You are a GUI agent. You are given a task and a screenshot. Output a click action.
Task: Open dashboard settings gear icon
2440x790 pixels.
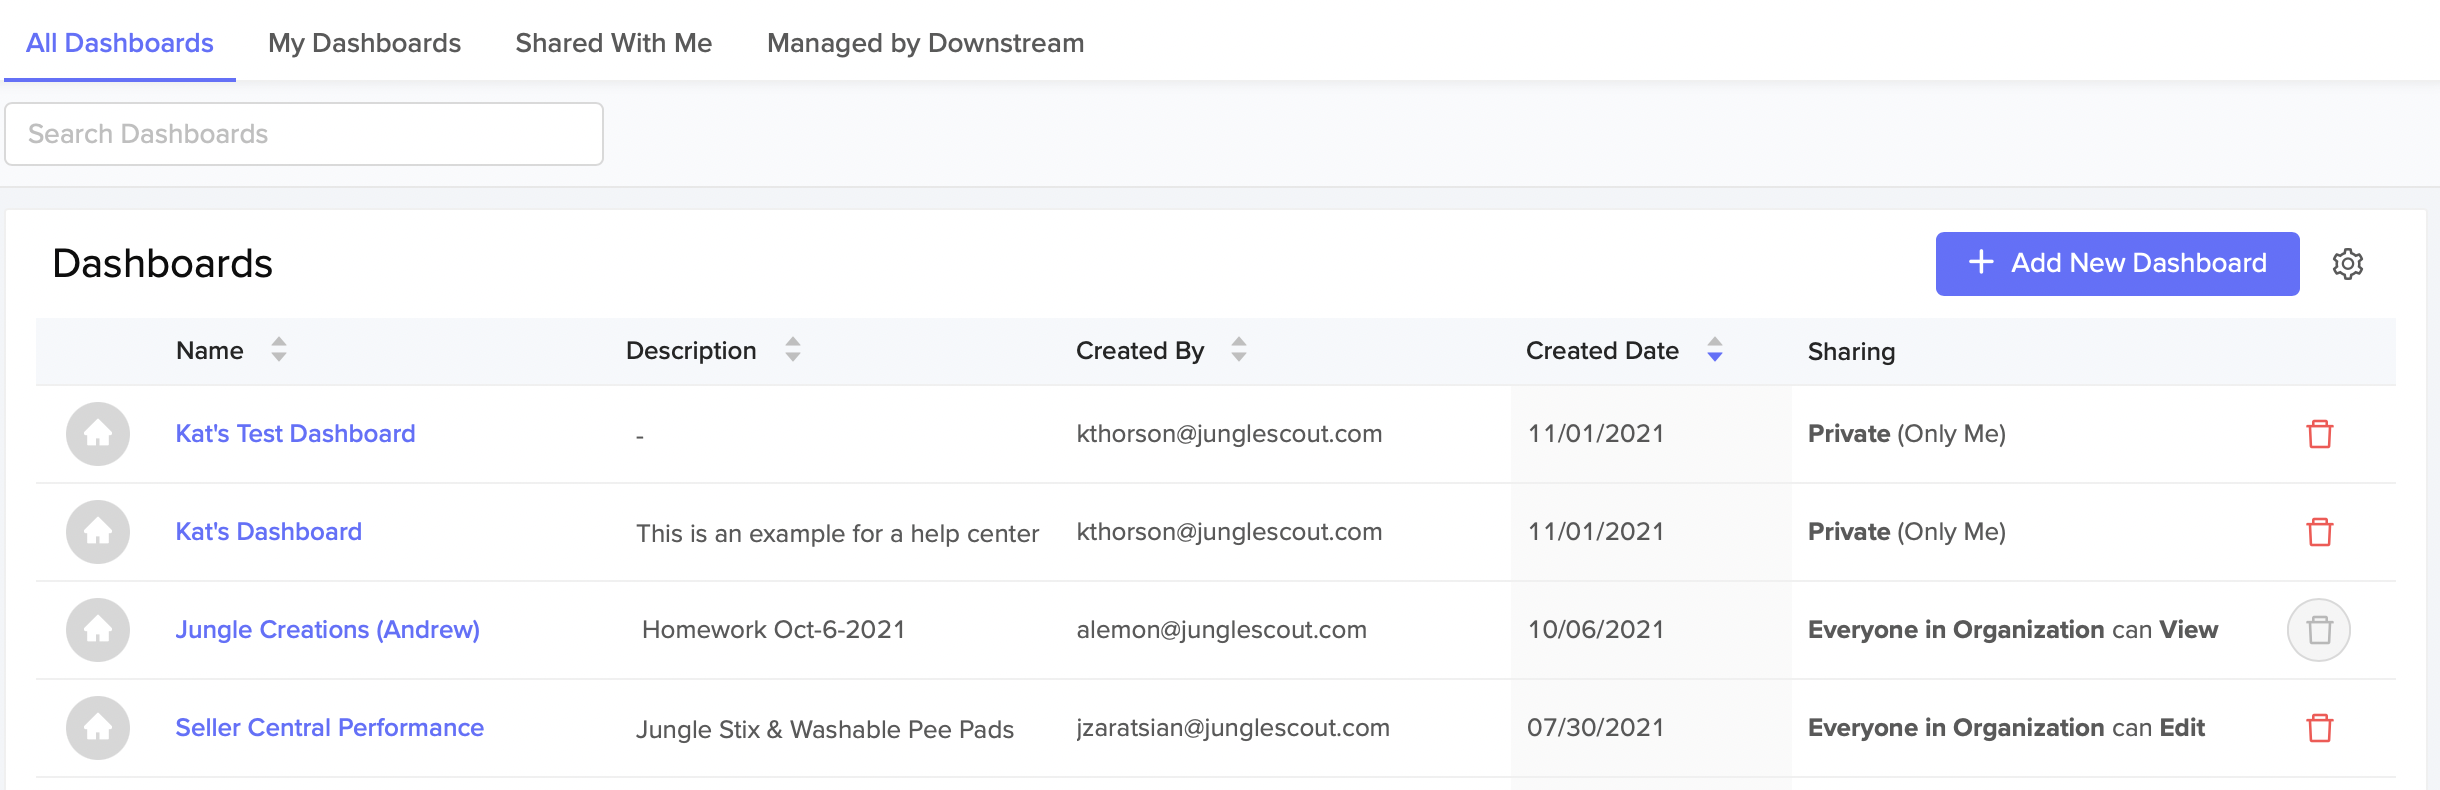2347,264
